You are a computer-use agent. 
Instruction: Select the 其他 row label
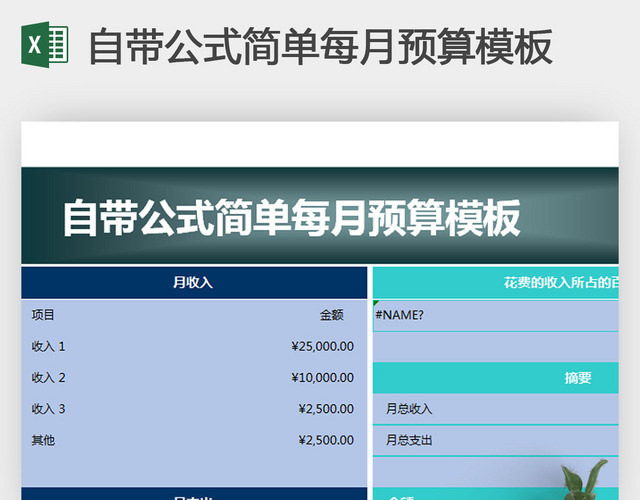[x=43, y=440]
